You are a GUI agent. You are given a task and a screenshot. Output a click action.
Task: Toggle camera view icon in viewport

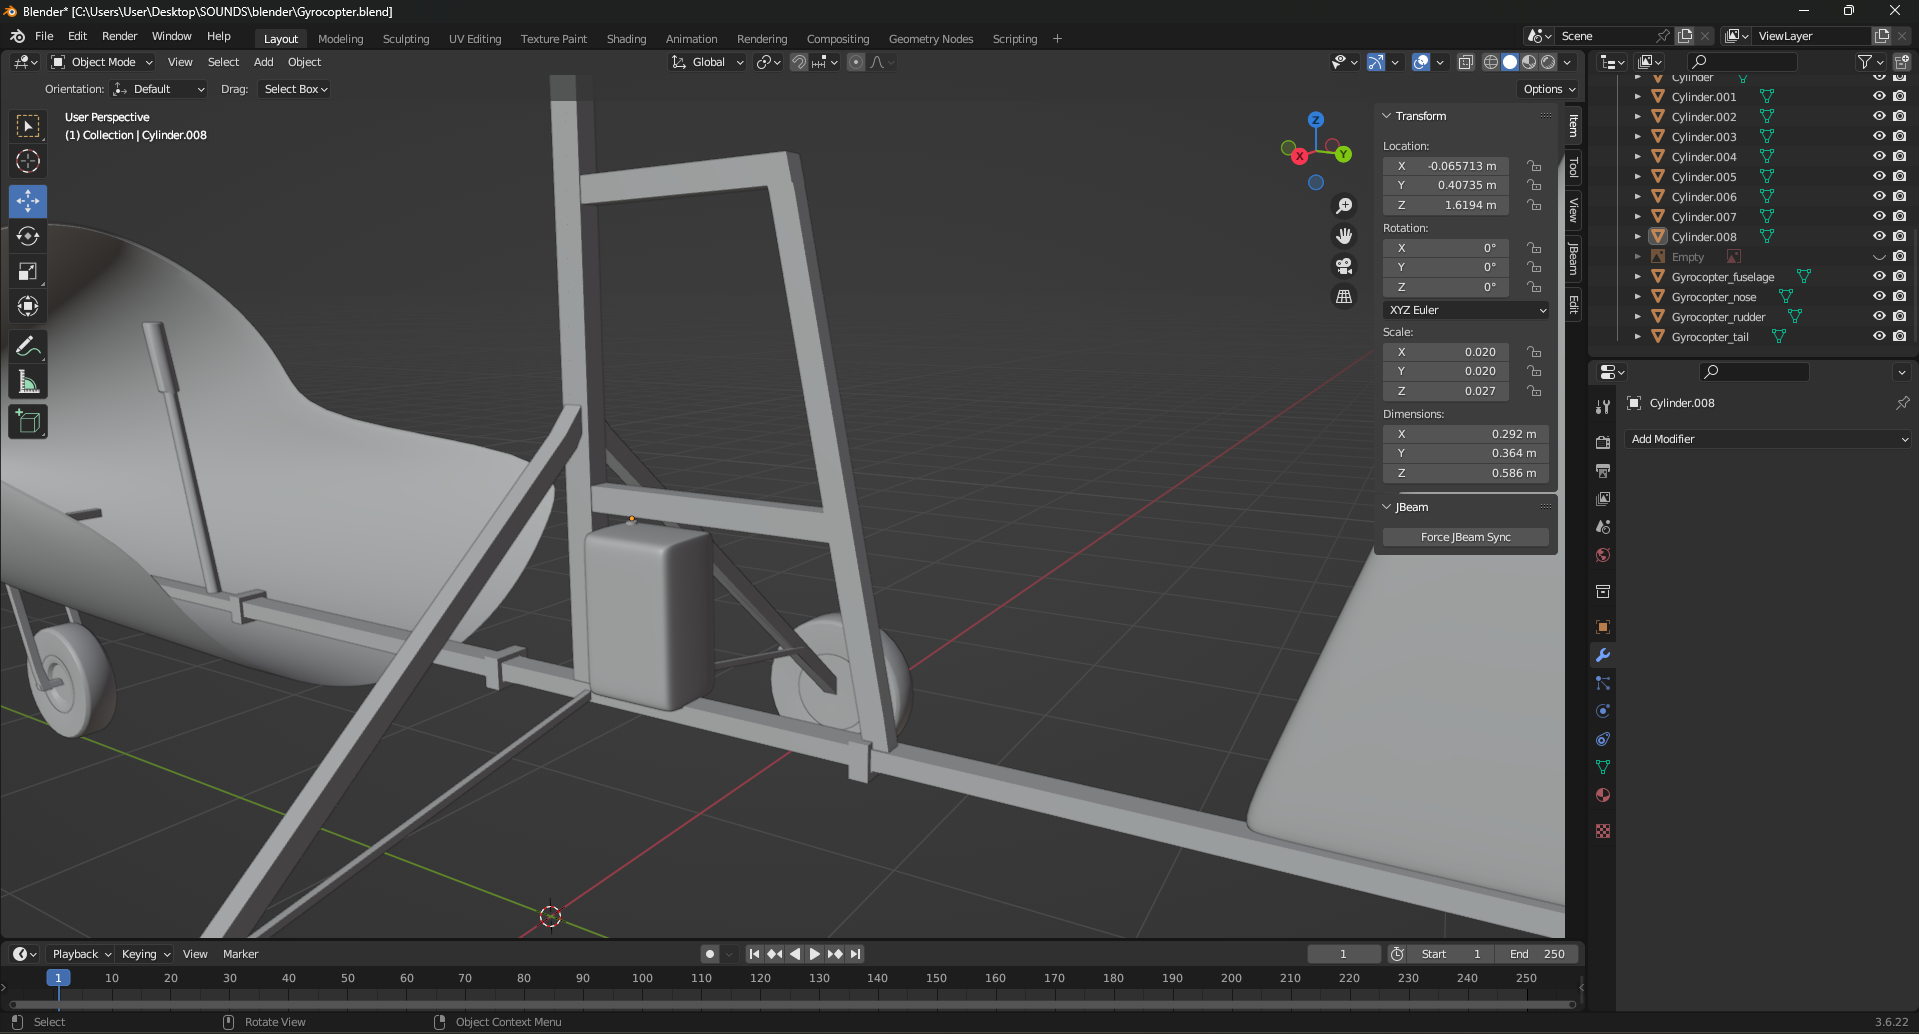1344,266
